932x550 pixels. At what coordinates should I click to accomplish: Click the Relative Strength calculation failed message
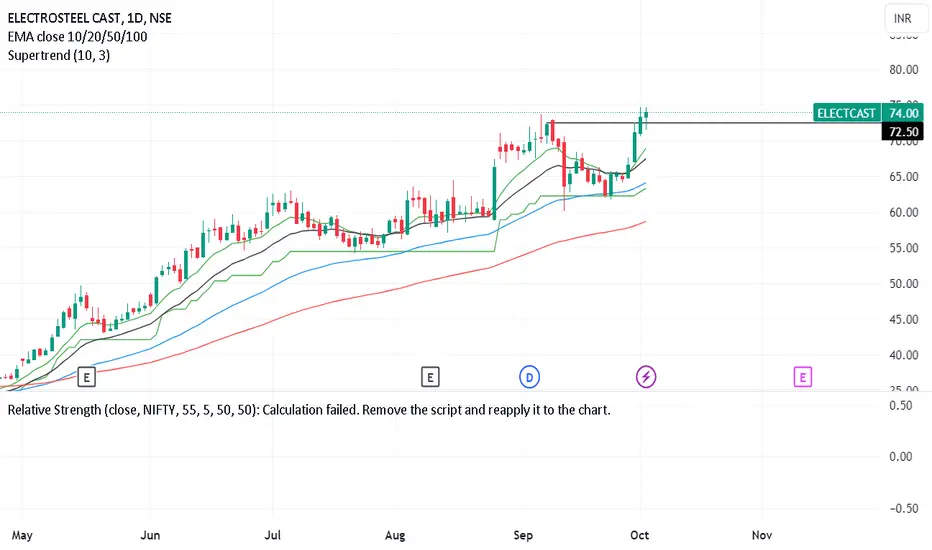click(308, 410)
